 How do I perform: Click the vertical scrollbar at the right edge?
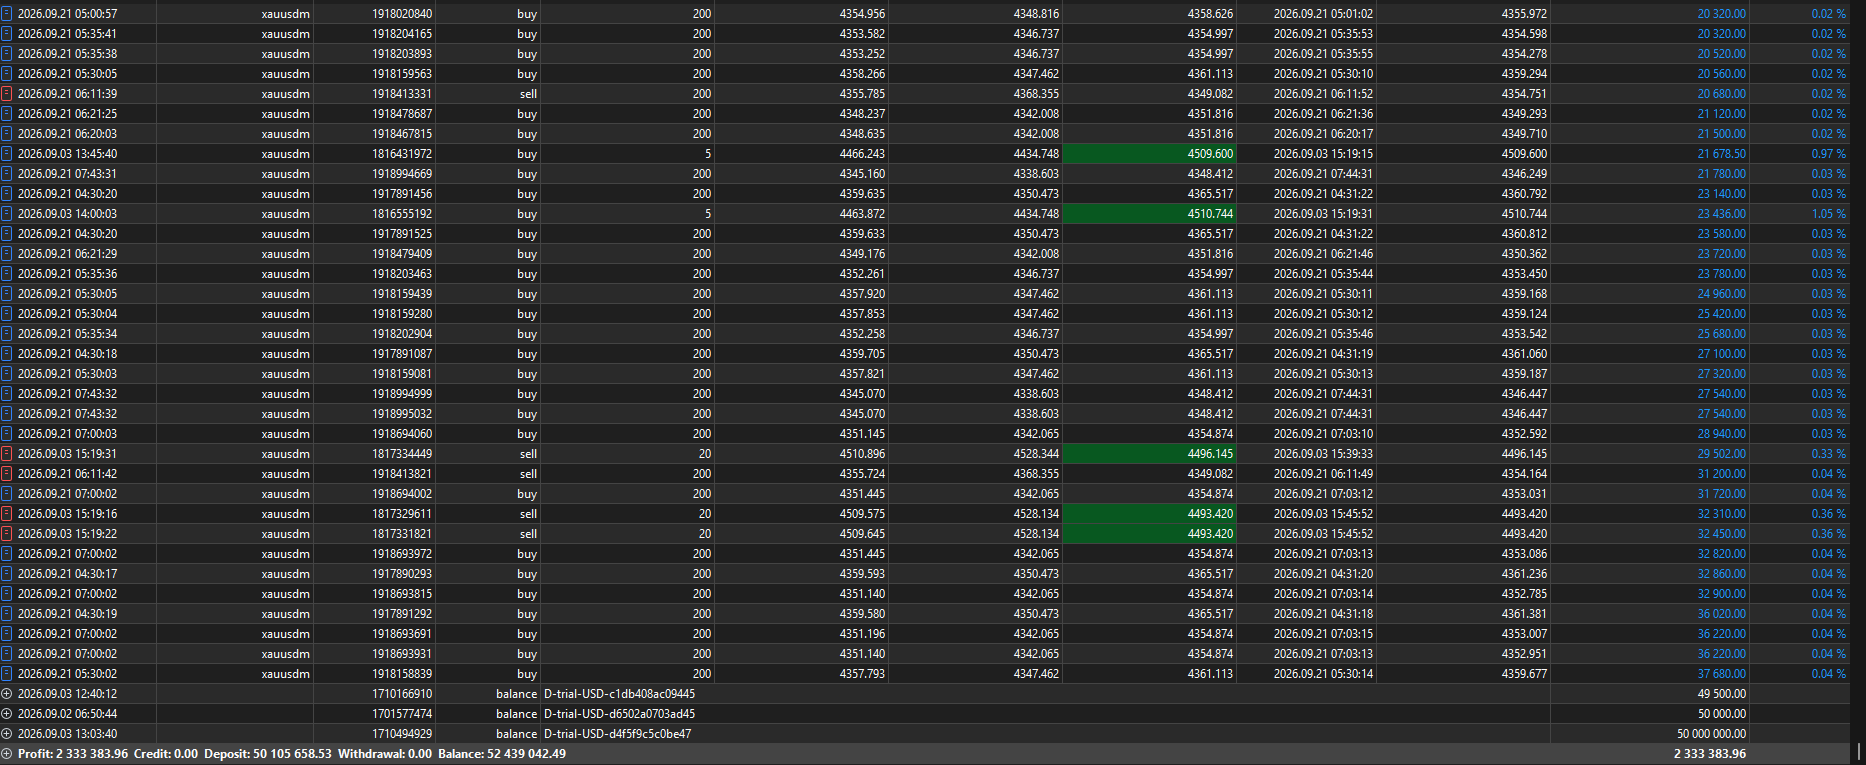(x=1858, y=750)
